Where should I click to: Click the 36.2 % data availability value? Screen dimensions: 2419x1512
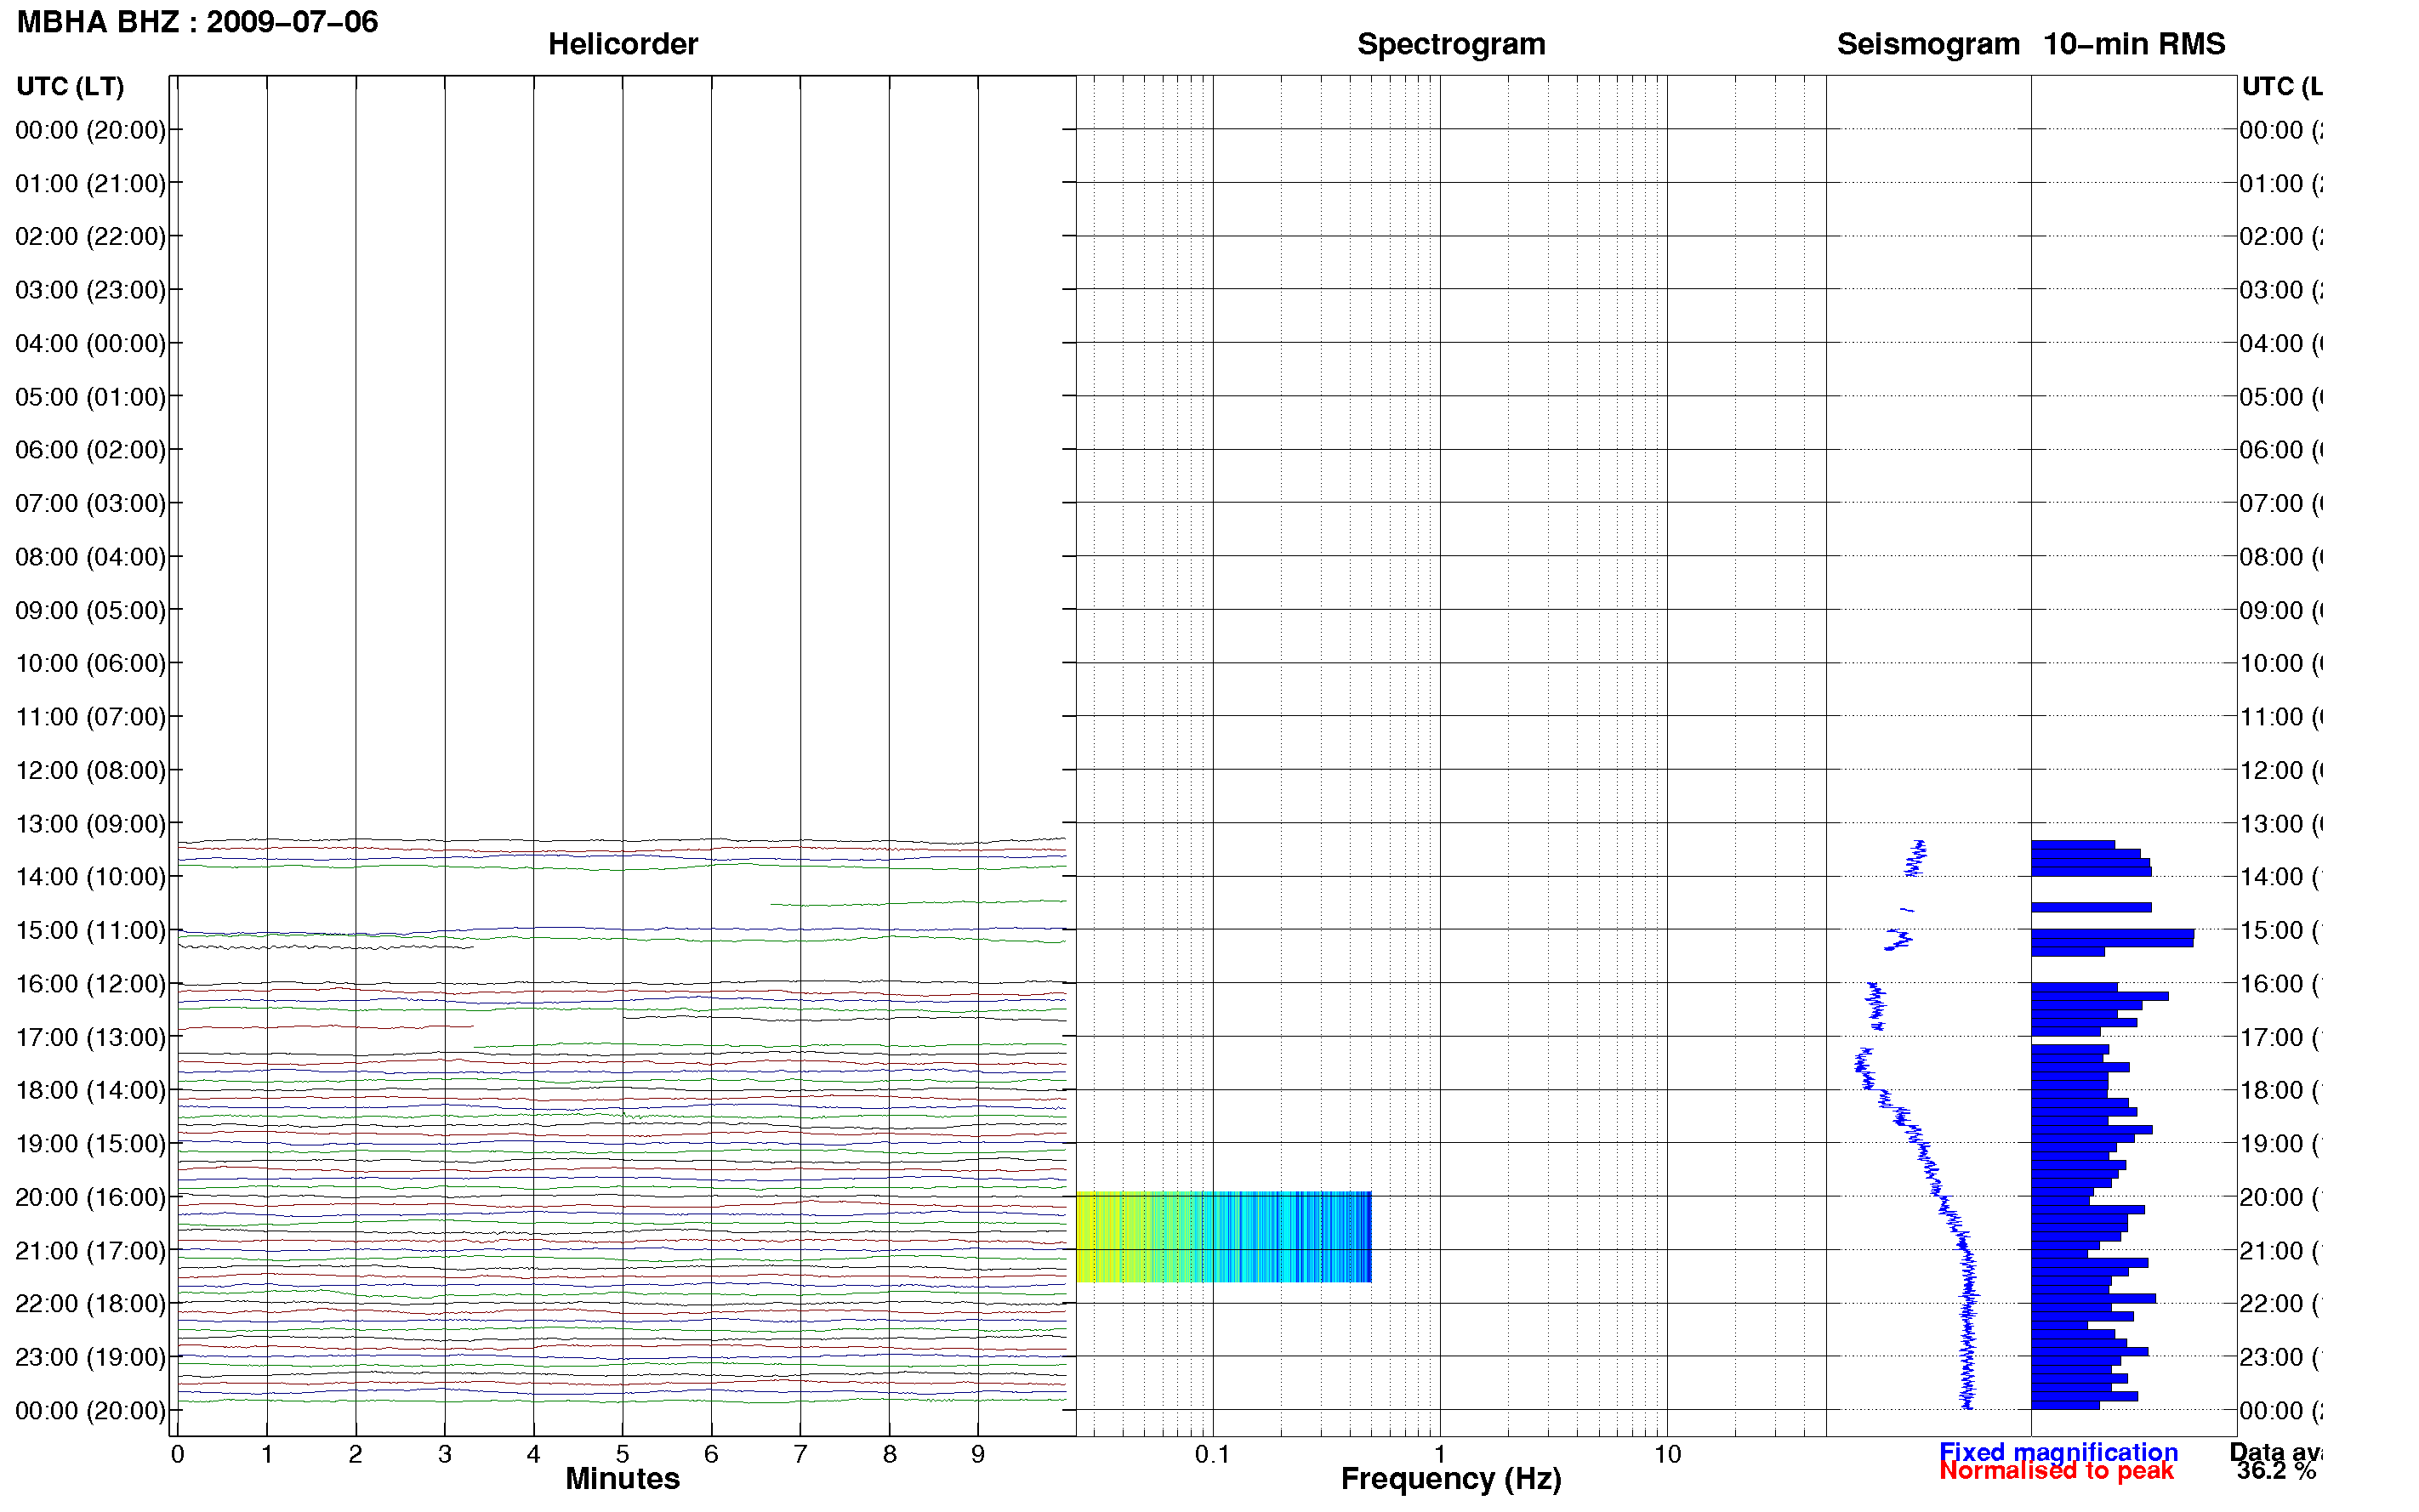click(x=2276, y=1471)
